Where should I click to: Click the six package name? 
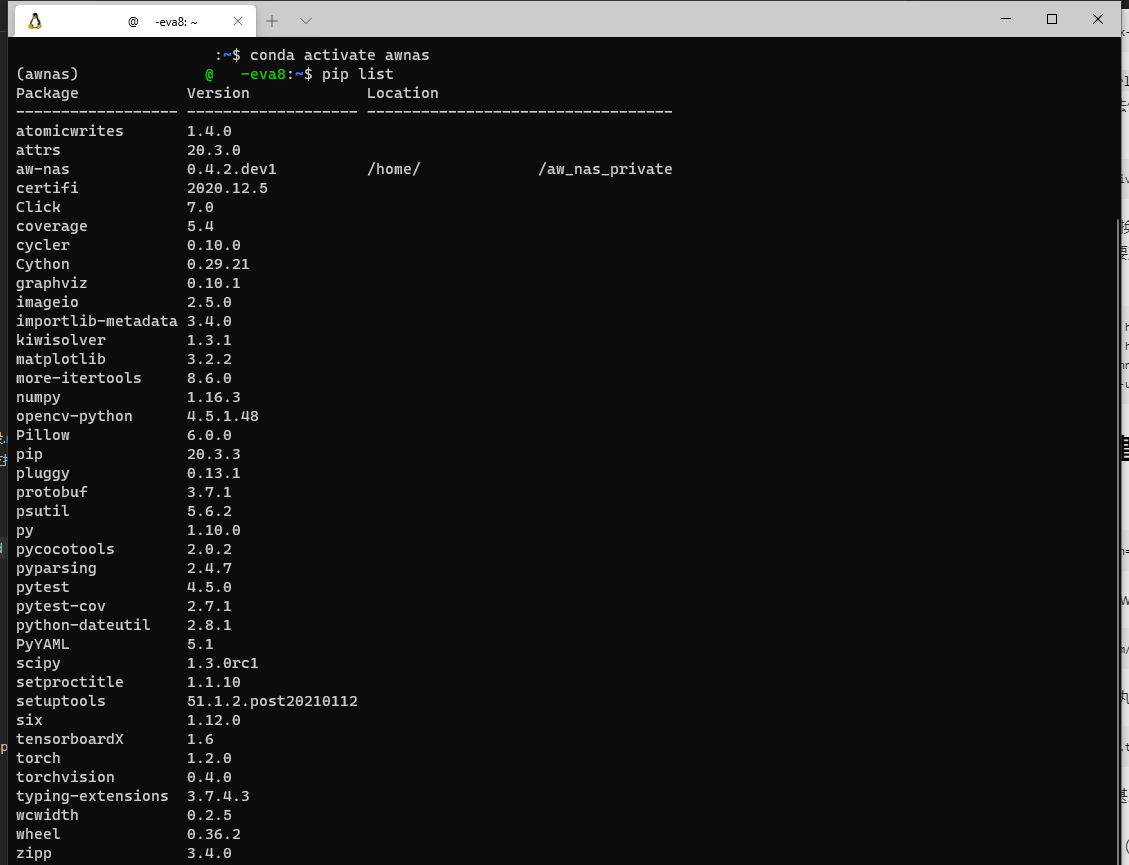[29, 720]
